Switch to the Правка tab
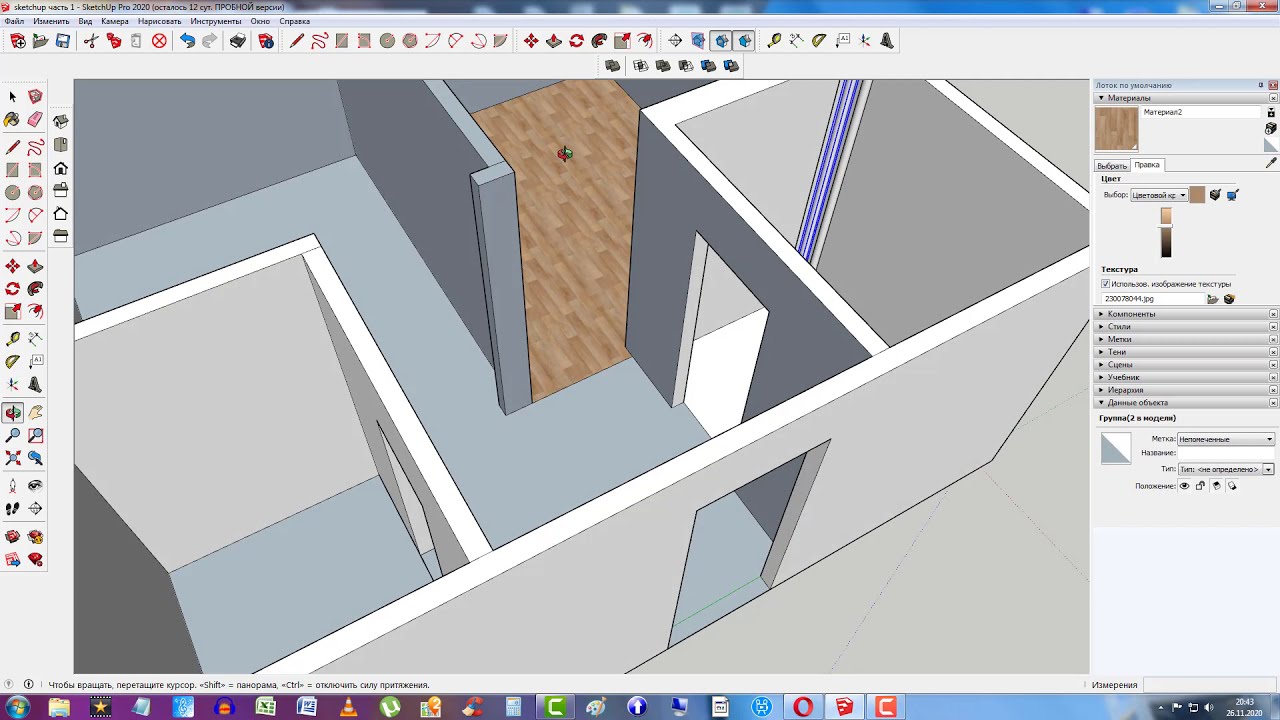The height and width of the screenshot is (720, 1280). 1147,165
